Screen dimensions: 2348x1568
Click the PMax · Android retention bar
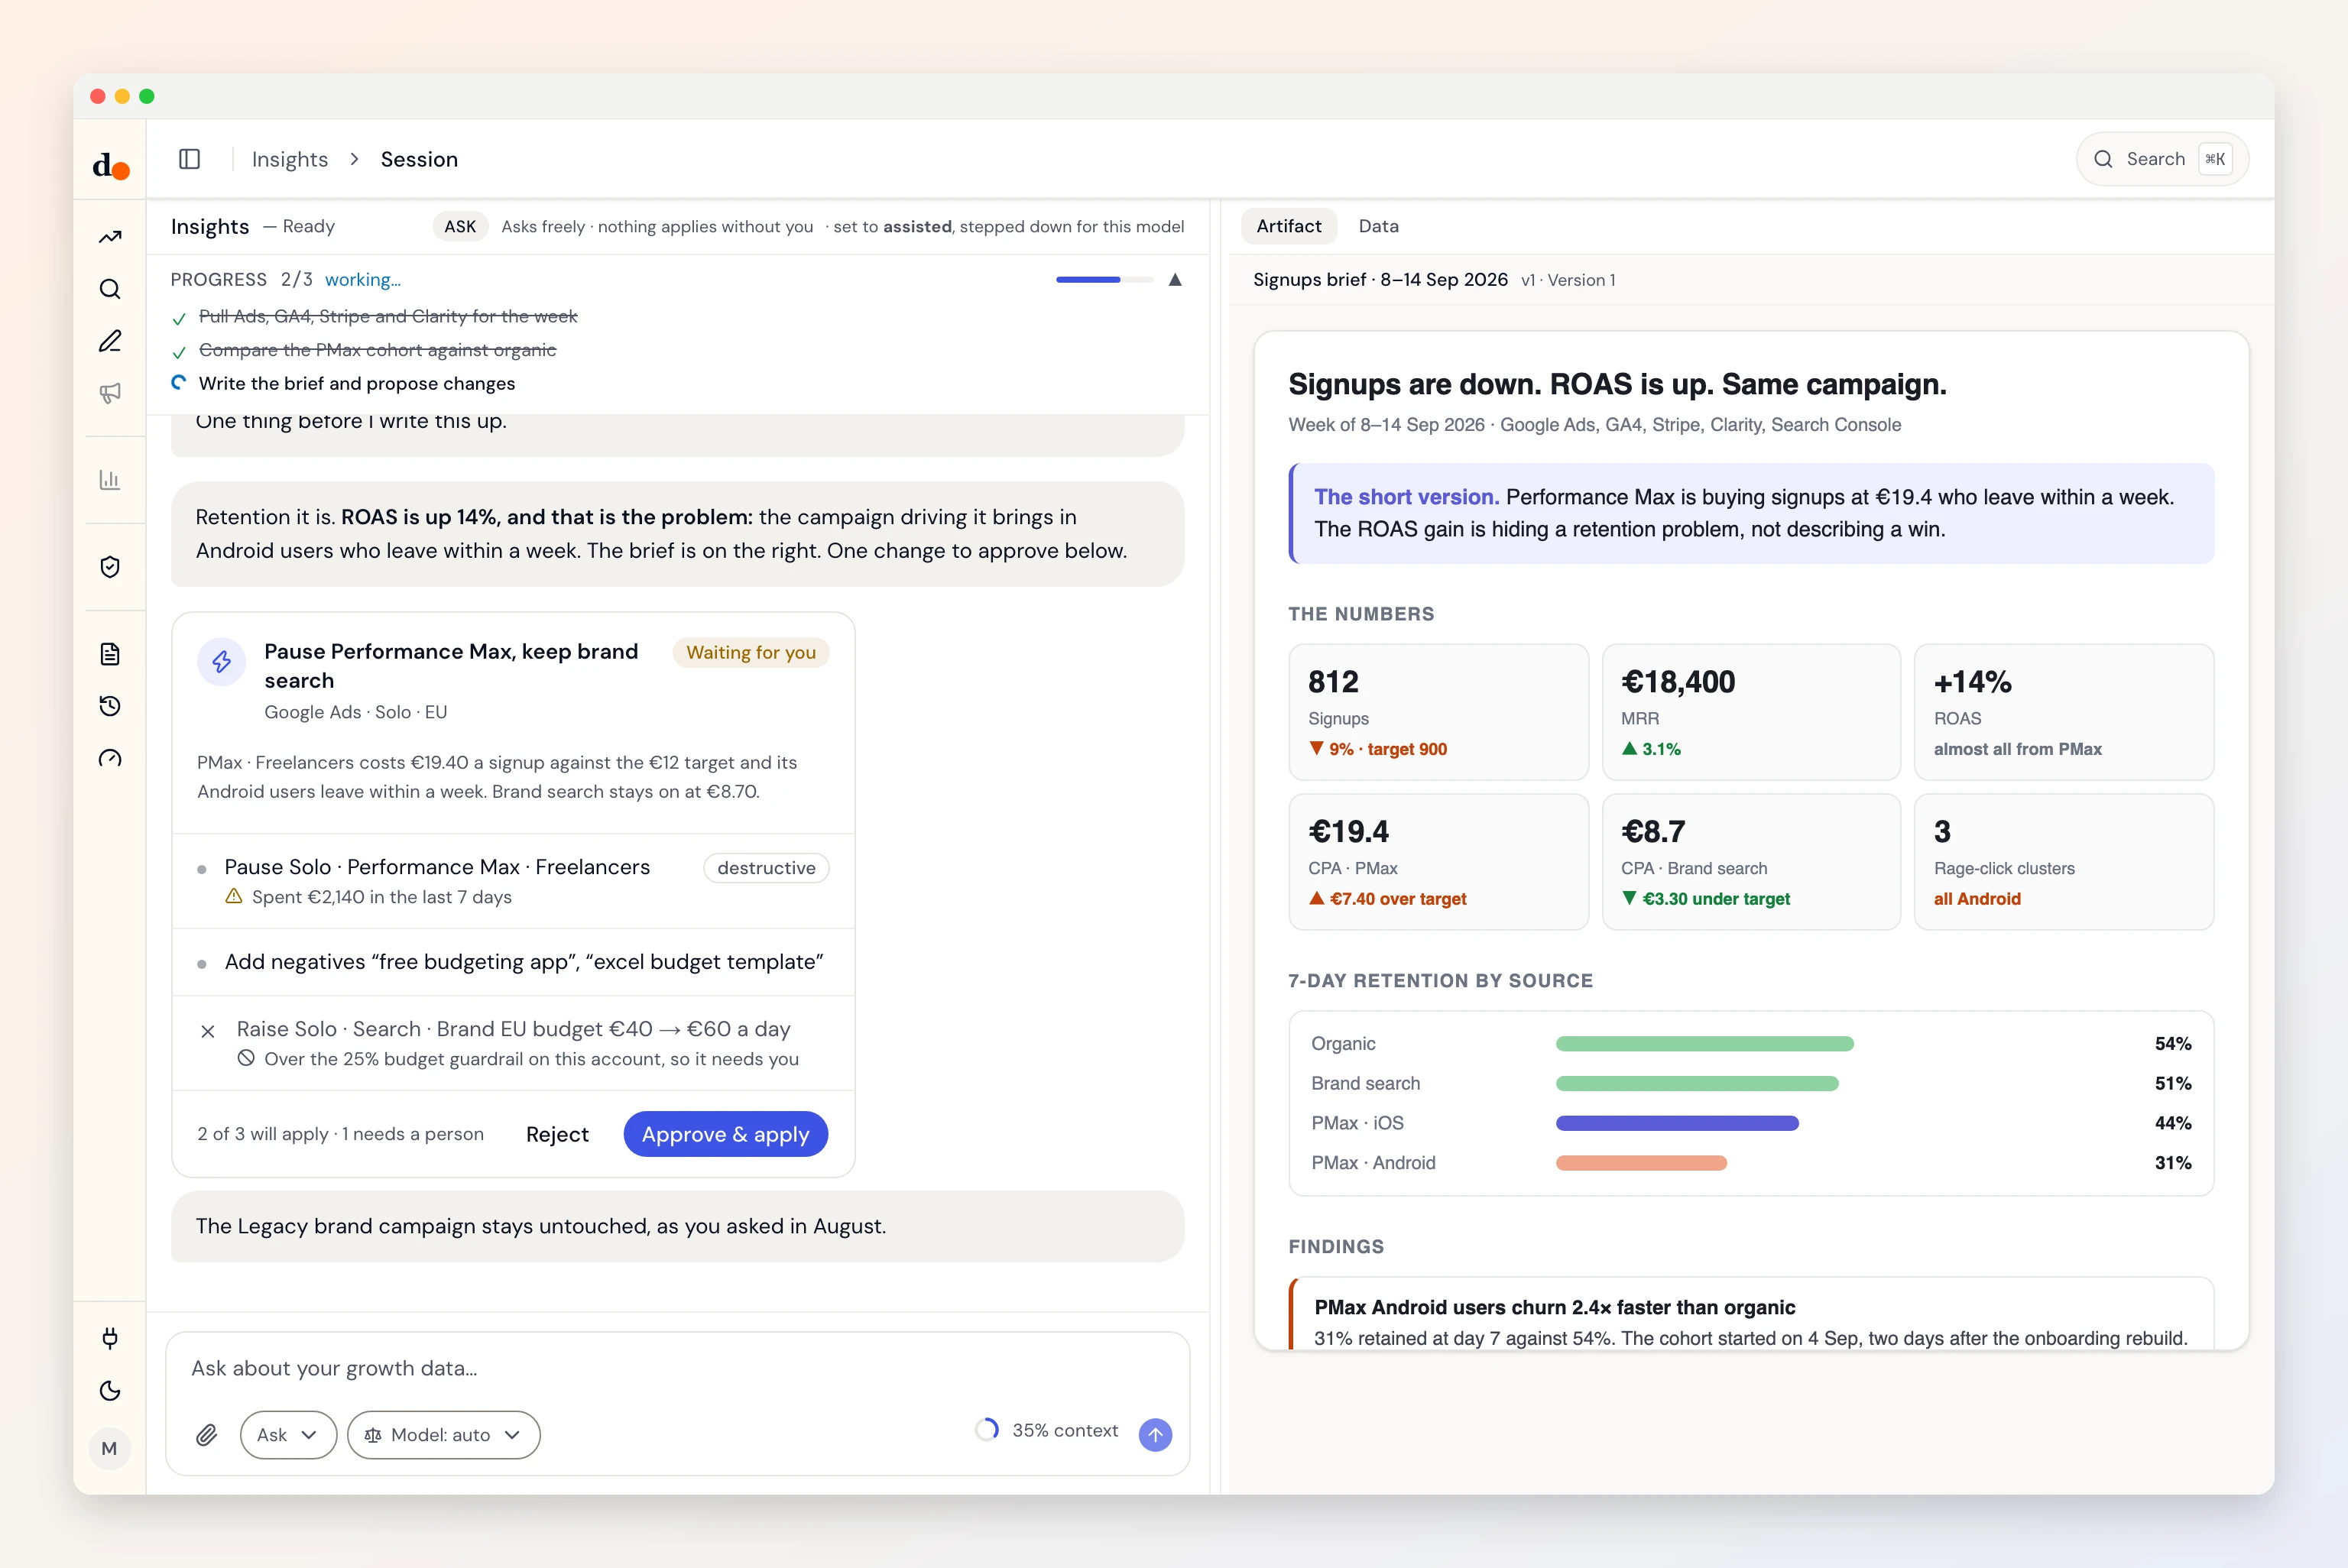click(x=1641, y=1163)
